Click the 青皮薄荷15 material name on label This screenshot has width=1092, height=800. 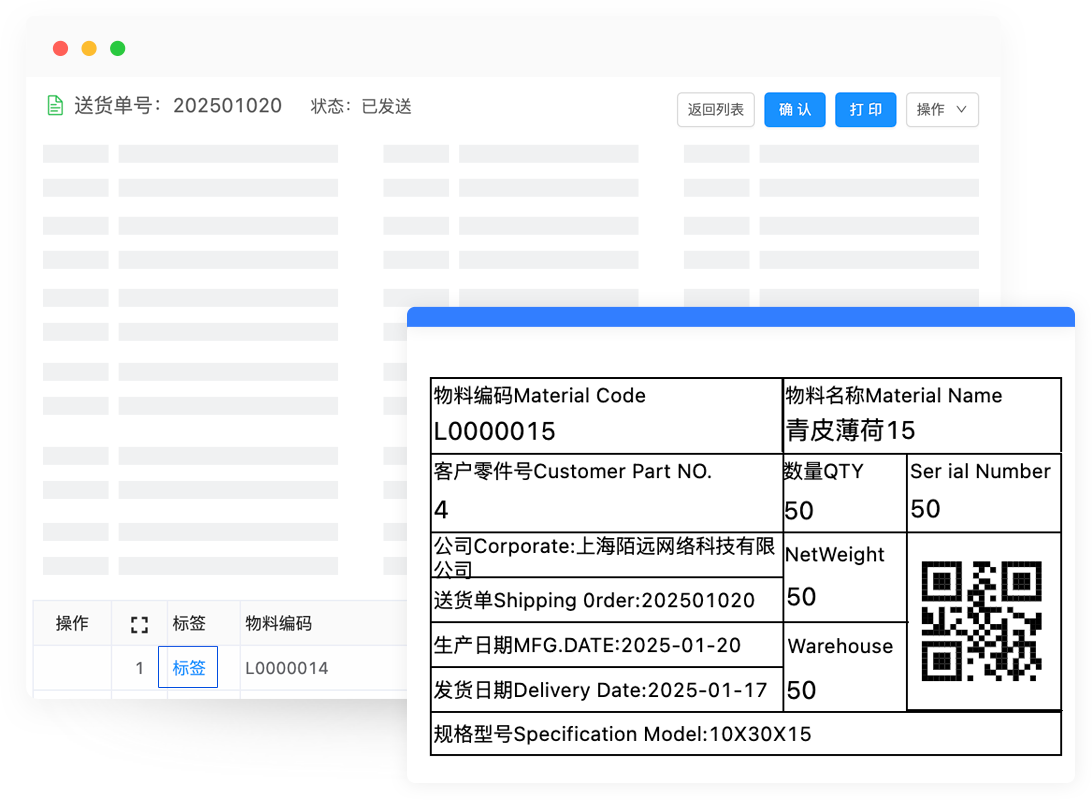850,430
